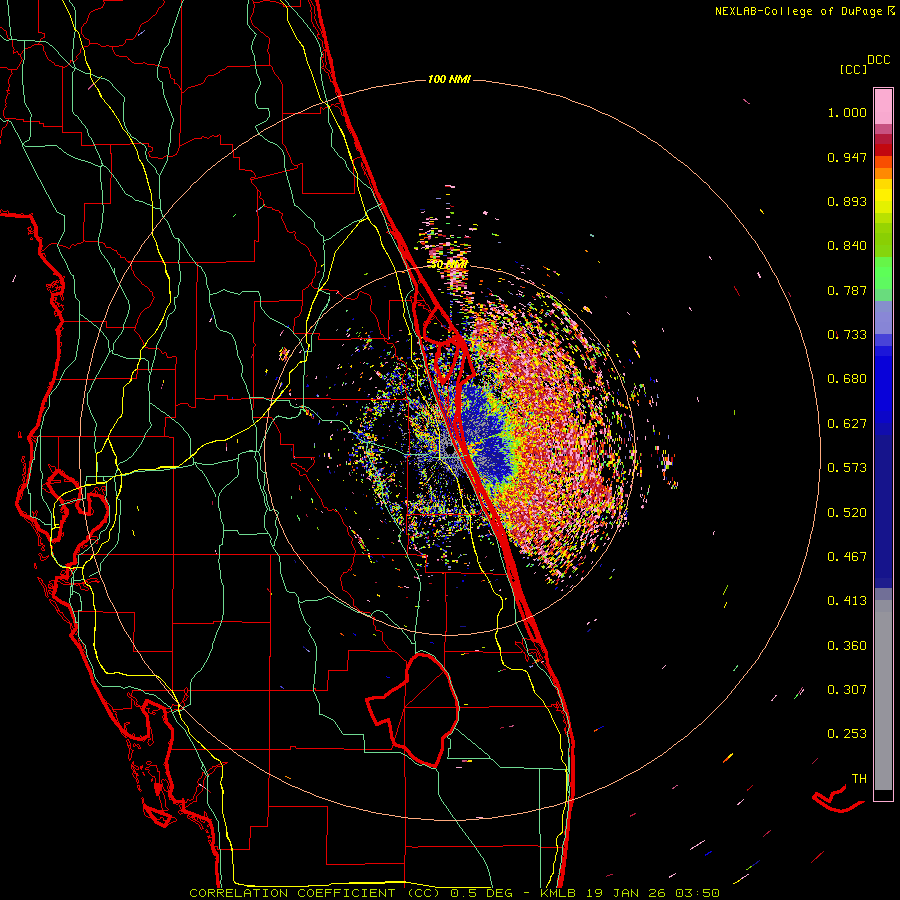Select the 0.573 scale value
Screen dimensions: 900x900
pos(847,468)
